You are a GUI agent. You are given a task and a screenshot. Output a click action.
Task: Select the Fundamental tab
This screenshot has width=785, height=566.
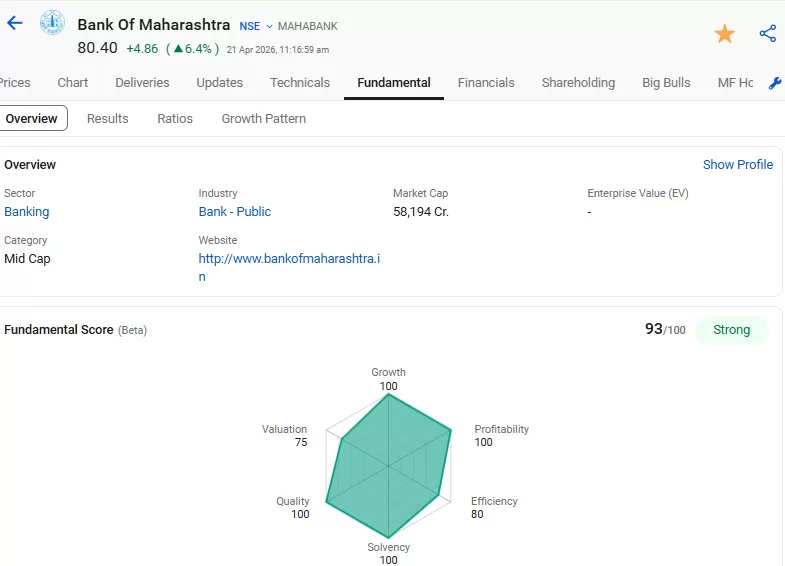394,83
